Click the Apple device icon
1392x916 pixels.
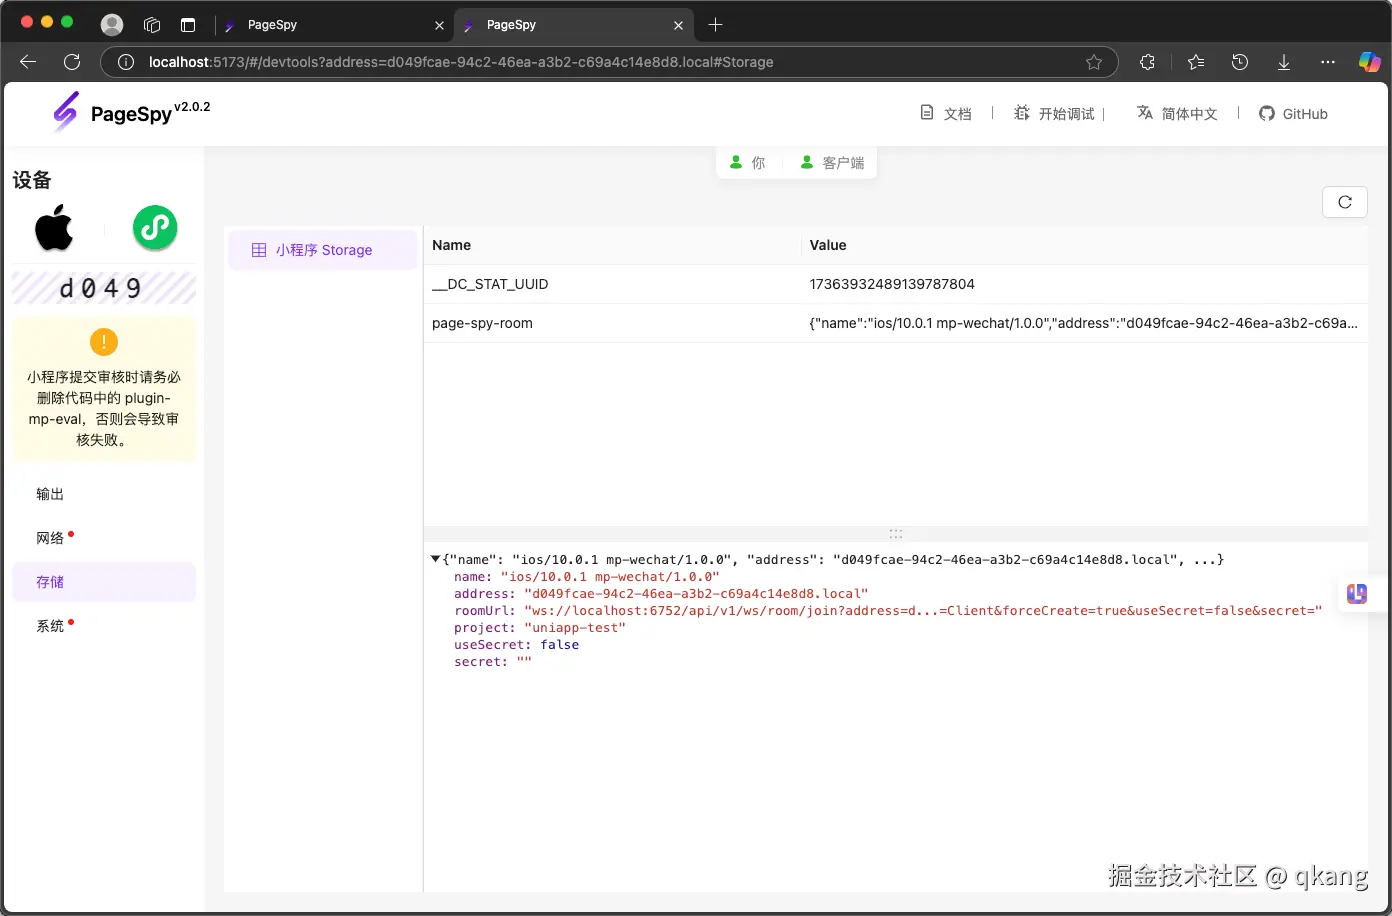[54, 228]
